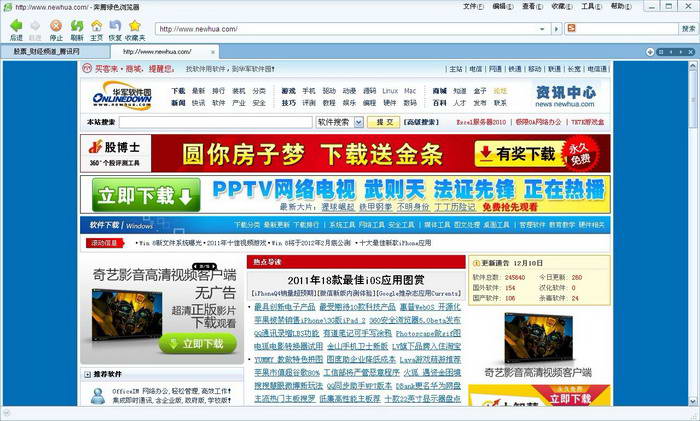Open the address bar history dropdown

[542, 29]
